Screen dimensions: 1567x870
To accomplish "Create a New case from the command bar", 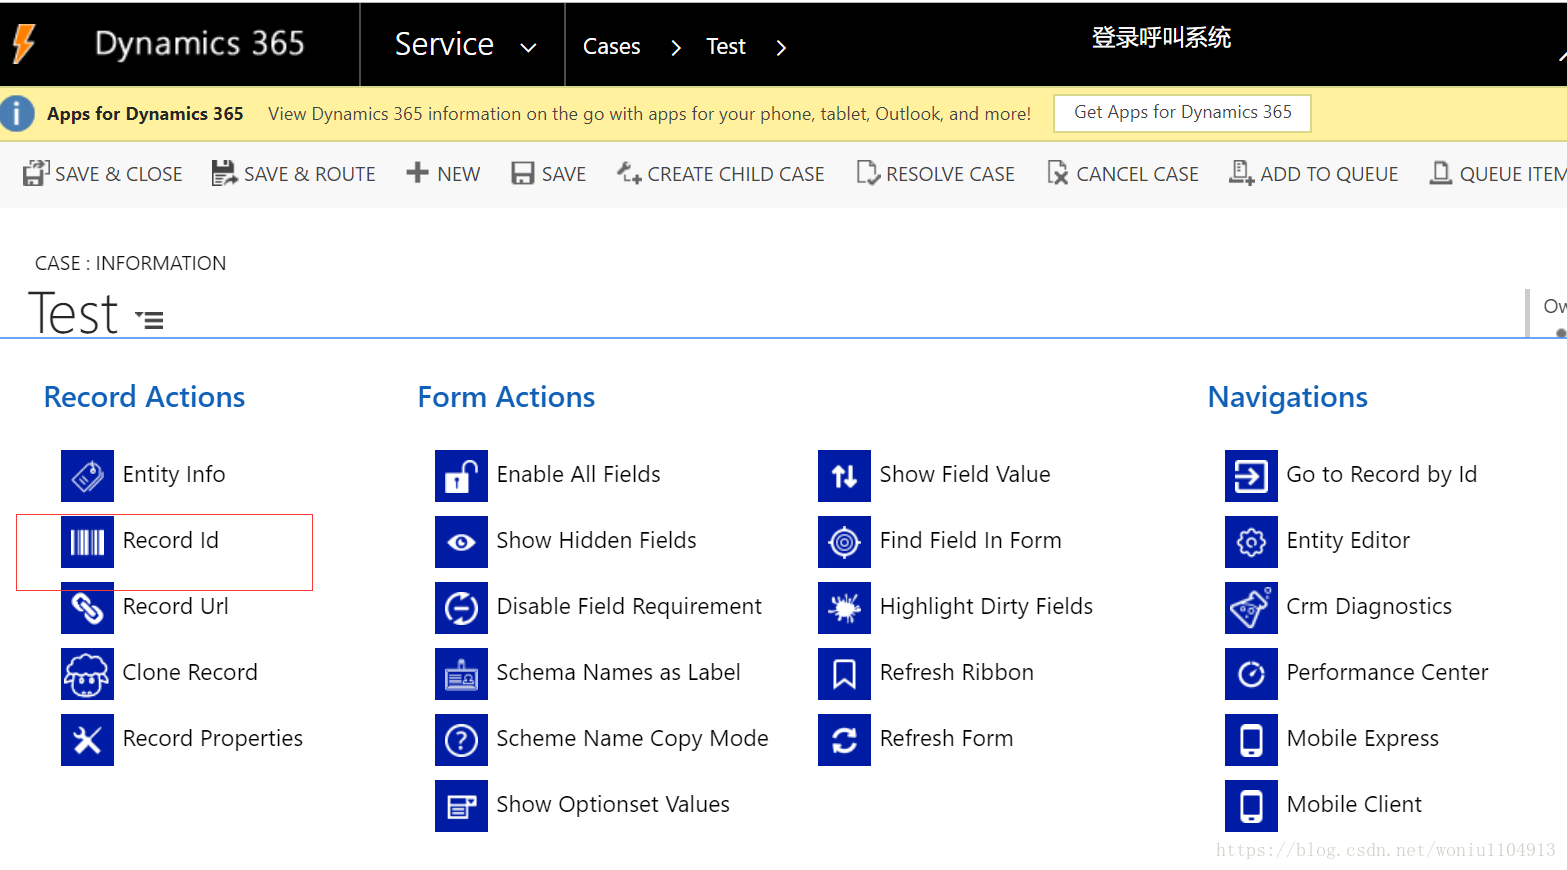I will pyautogui.click(x=443, y=174).
